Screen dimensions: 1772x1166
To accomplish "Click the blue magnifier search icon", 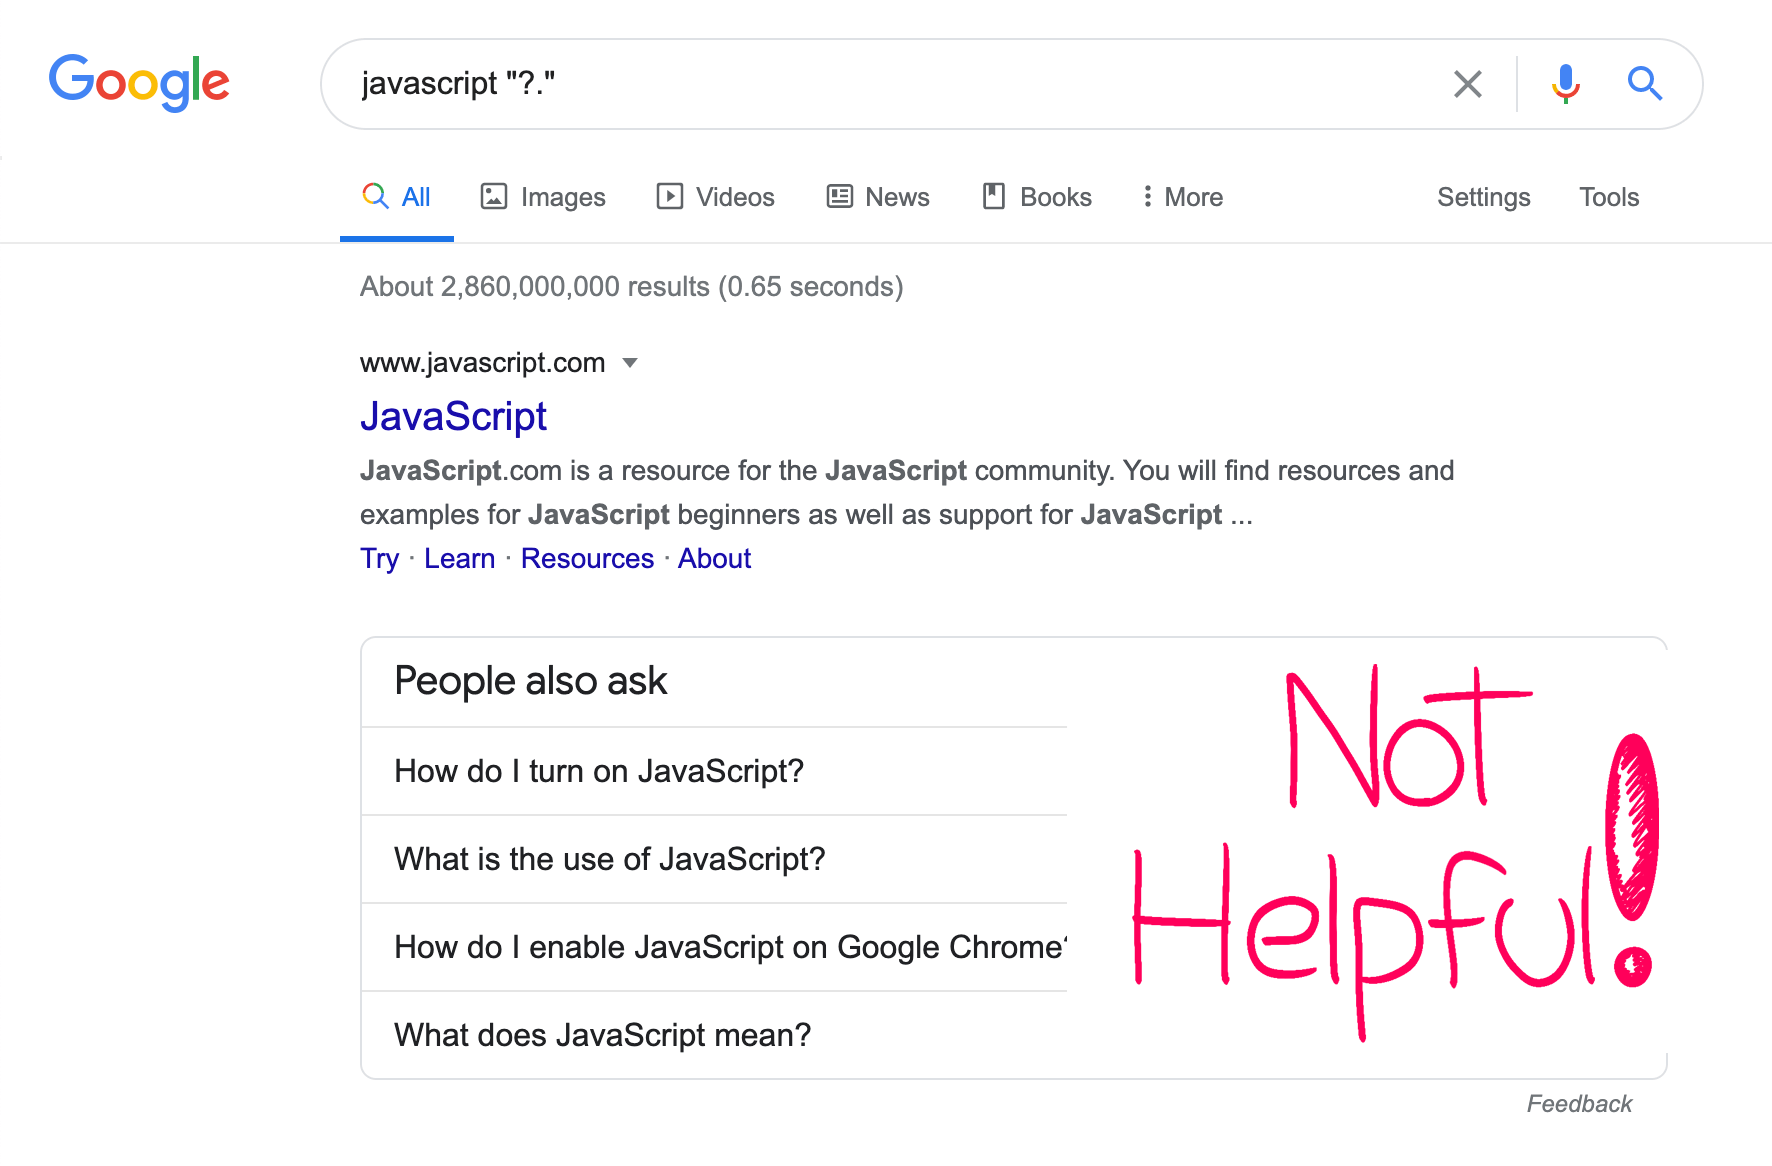I will tap(1644, 84).
